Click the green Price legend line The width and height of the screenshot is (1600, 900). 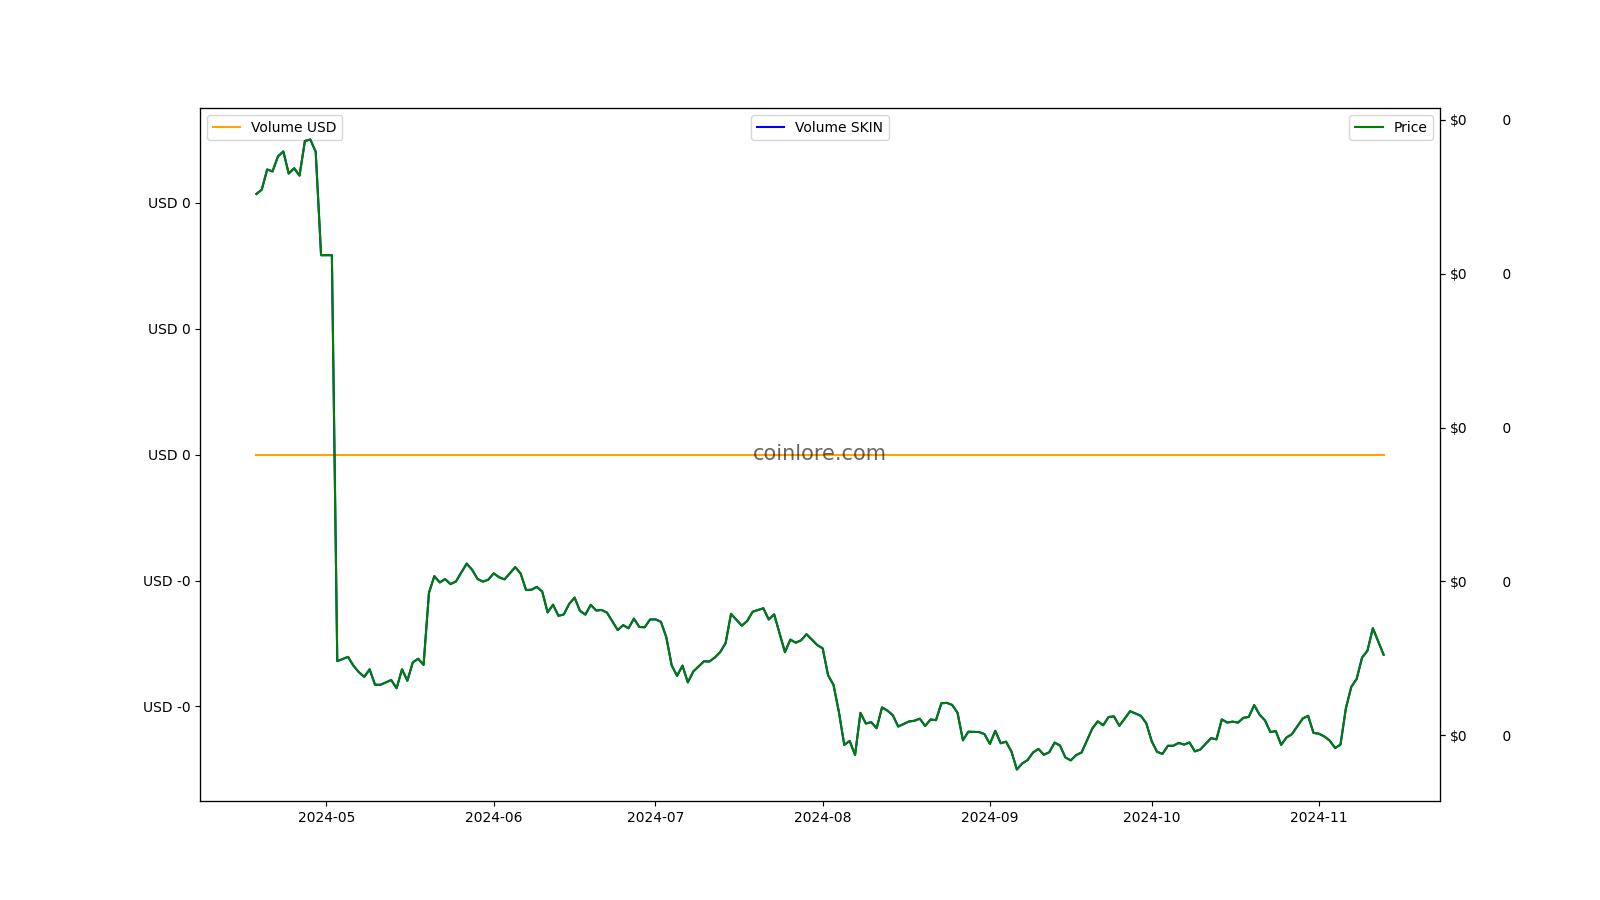(x=1369, y=127)
